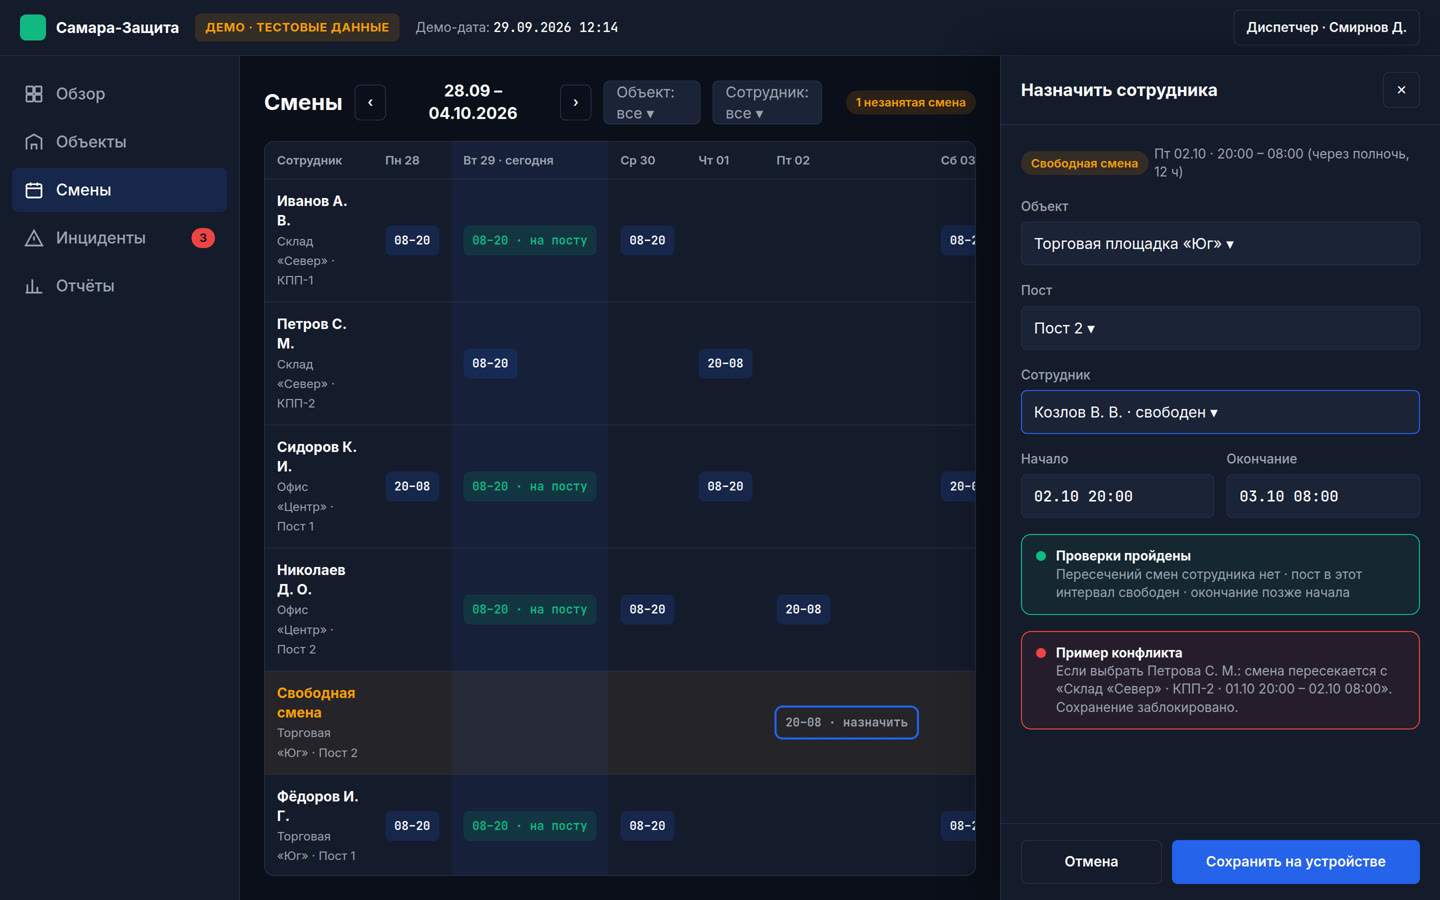Click the Пример конфликта warning box
The height and width of the screenshot is (900, 1440).
coord(1220,680)
